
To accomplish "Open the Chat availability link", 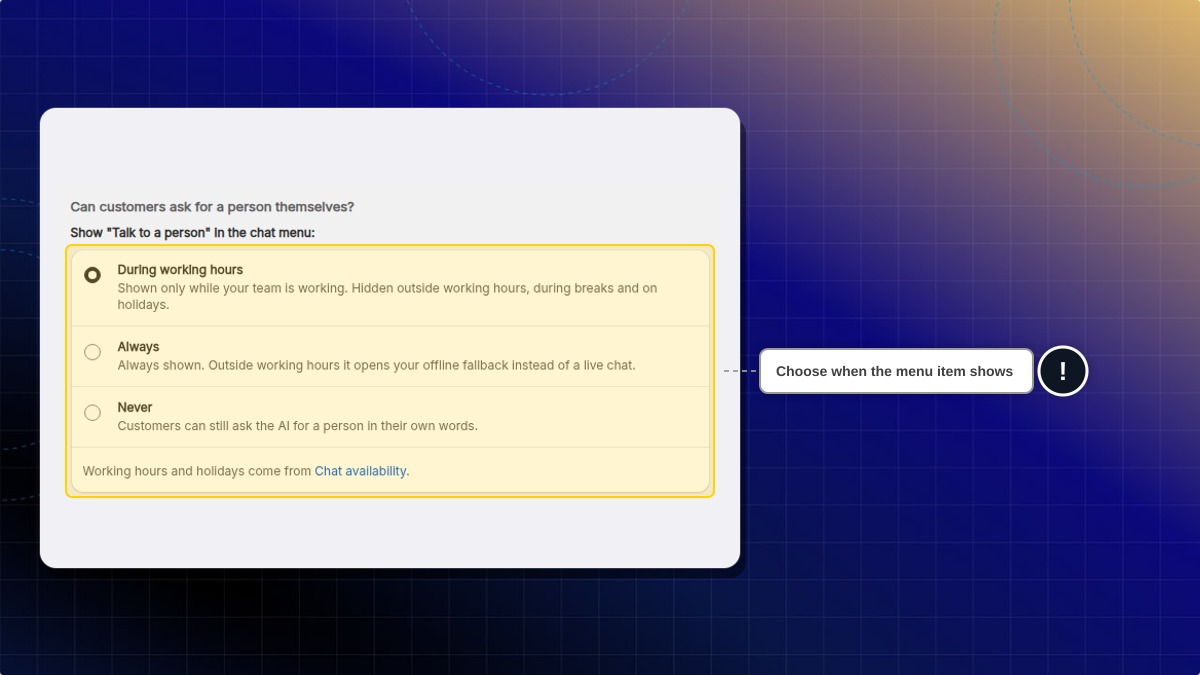I will 361,471.
